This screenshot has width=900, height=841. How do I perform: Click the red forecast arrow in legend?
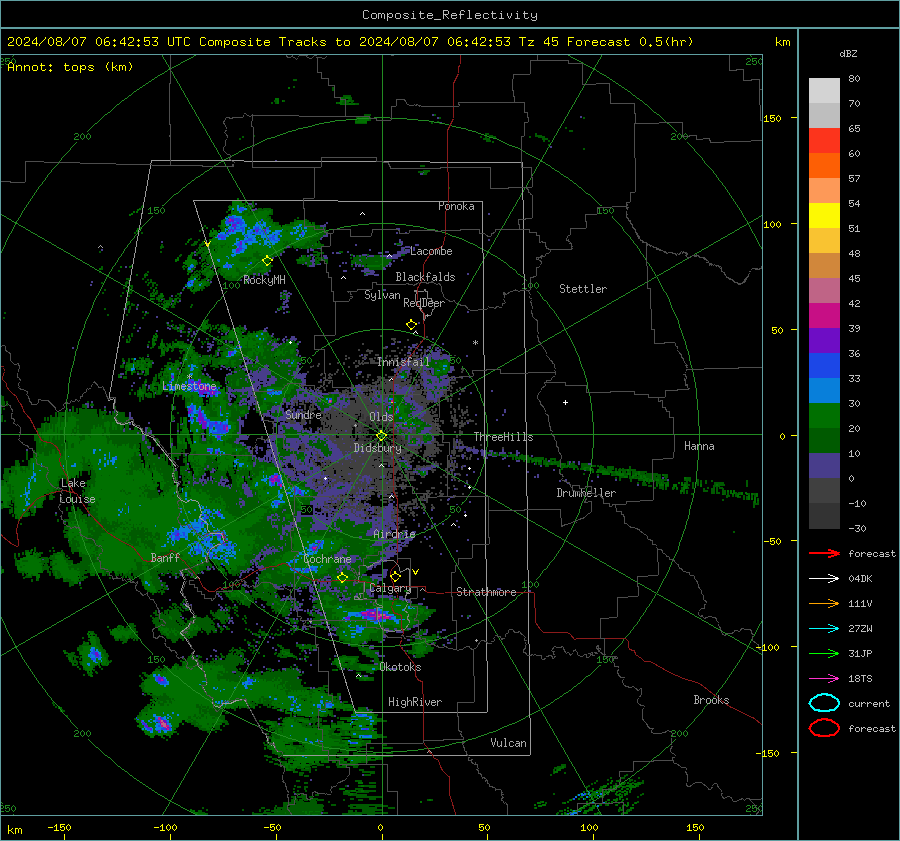click(824, 553)
